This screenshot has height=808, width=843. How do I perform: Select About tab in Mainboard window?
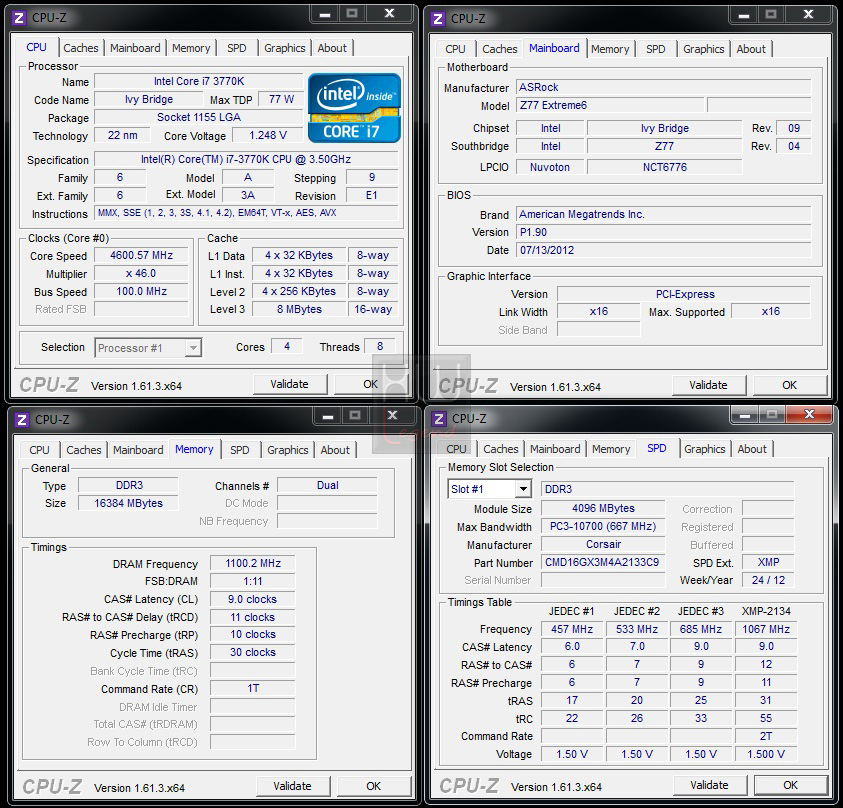click(x=751, y=49)
